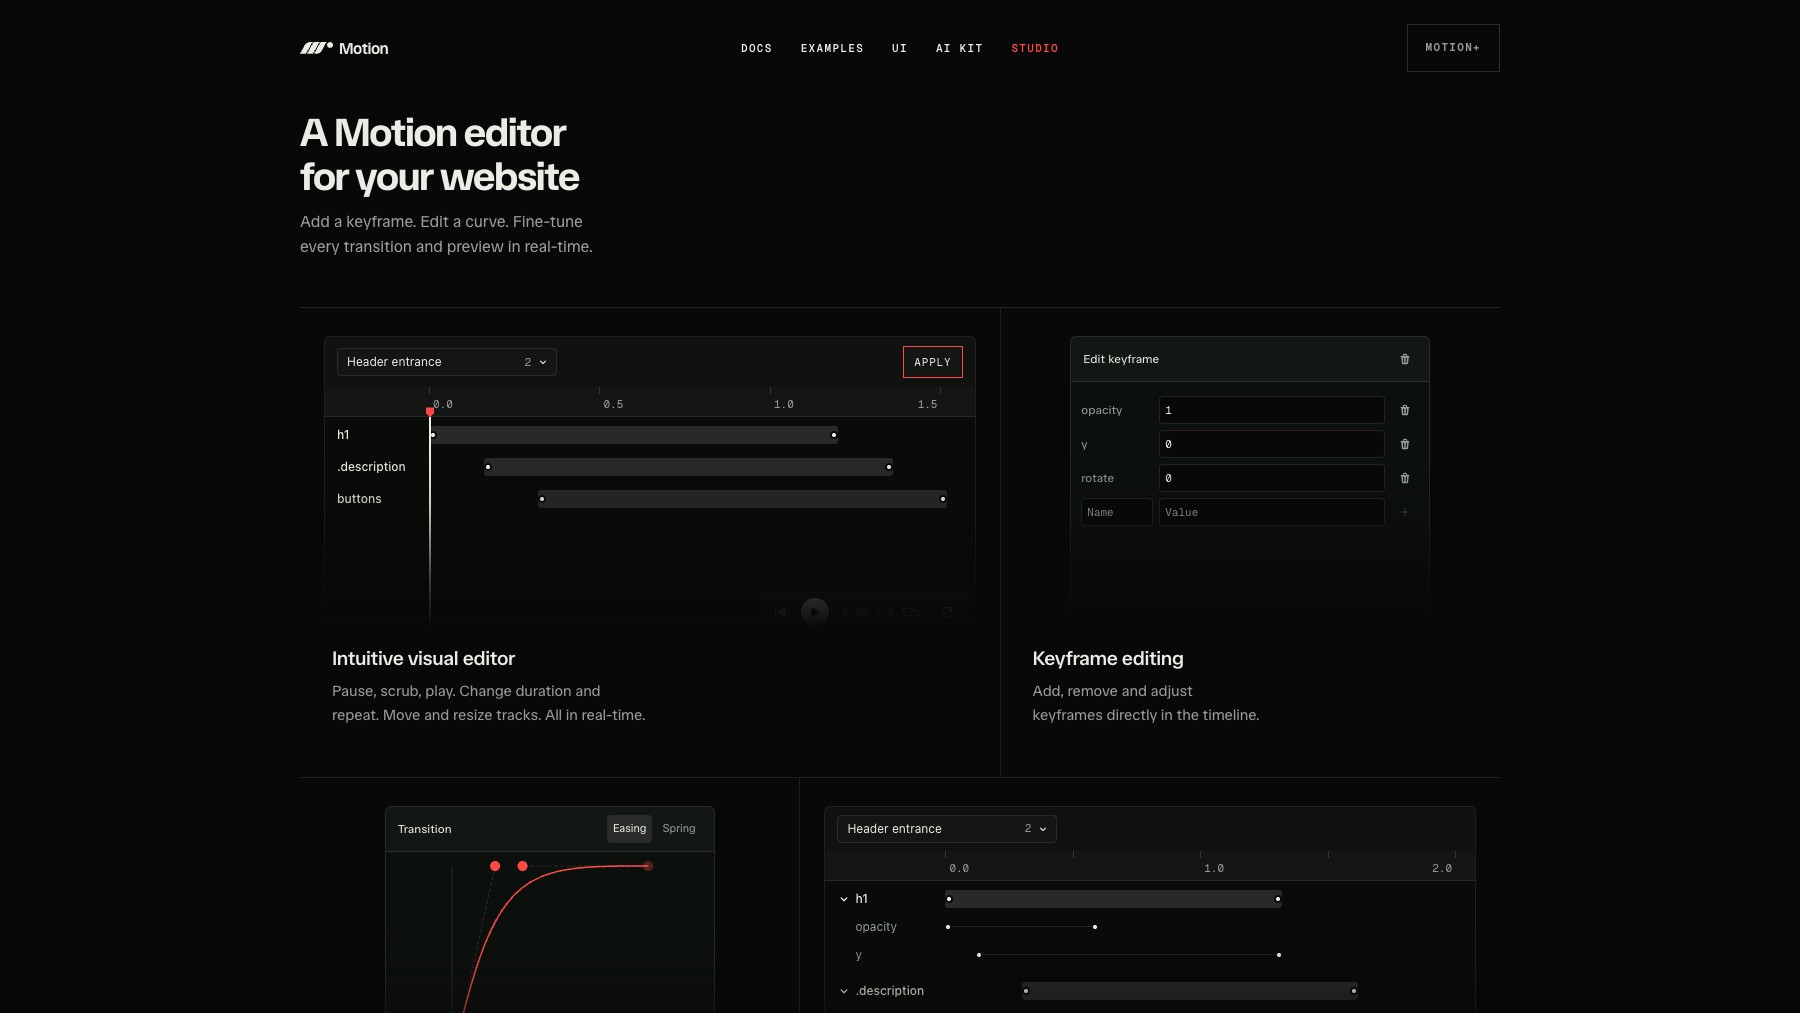Click the MOTION+ button
1800x1013 pixels.
click(x=1453, y=48)
